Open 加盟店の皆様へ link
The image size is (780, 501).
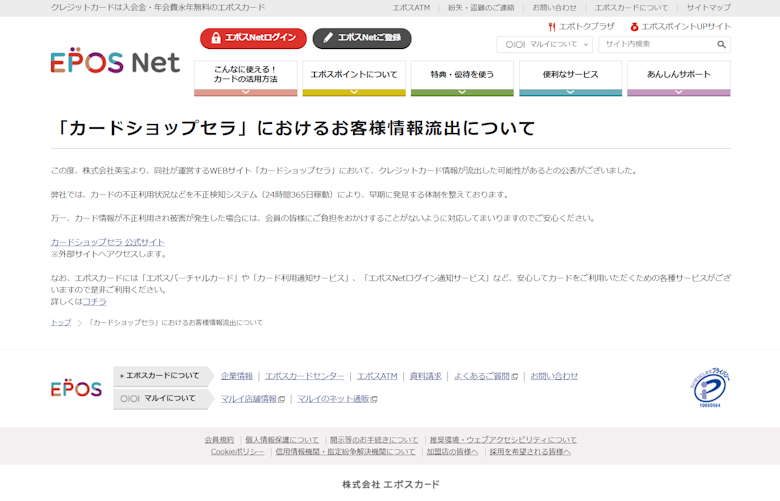point(452,452)
